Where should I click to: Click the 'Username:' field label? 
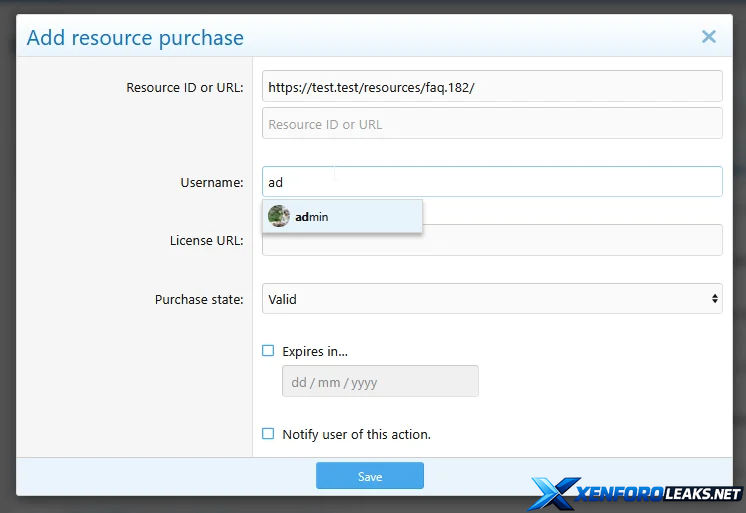click(211, 182)
